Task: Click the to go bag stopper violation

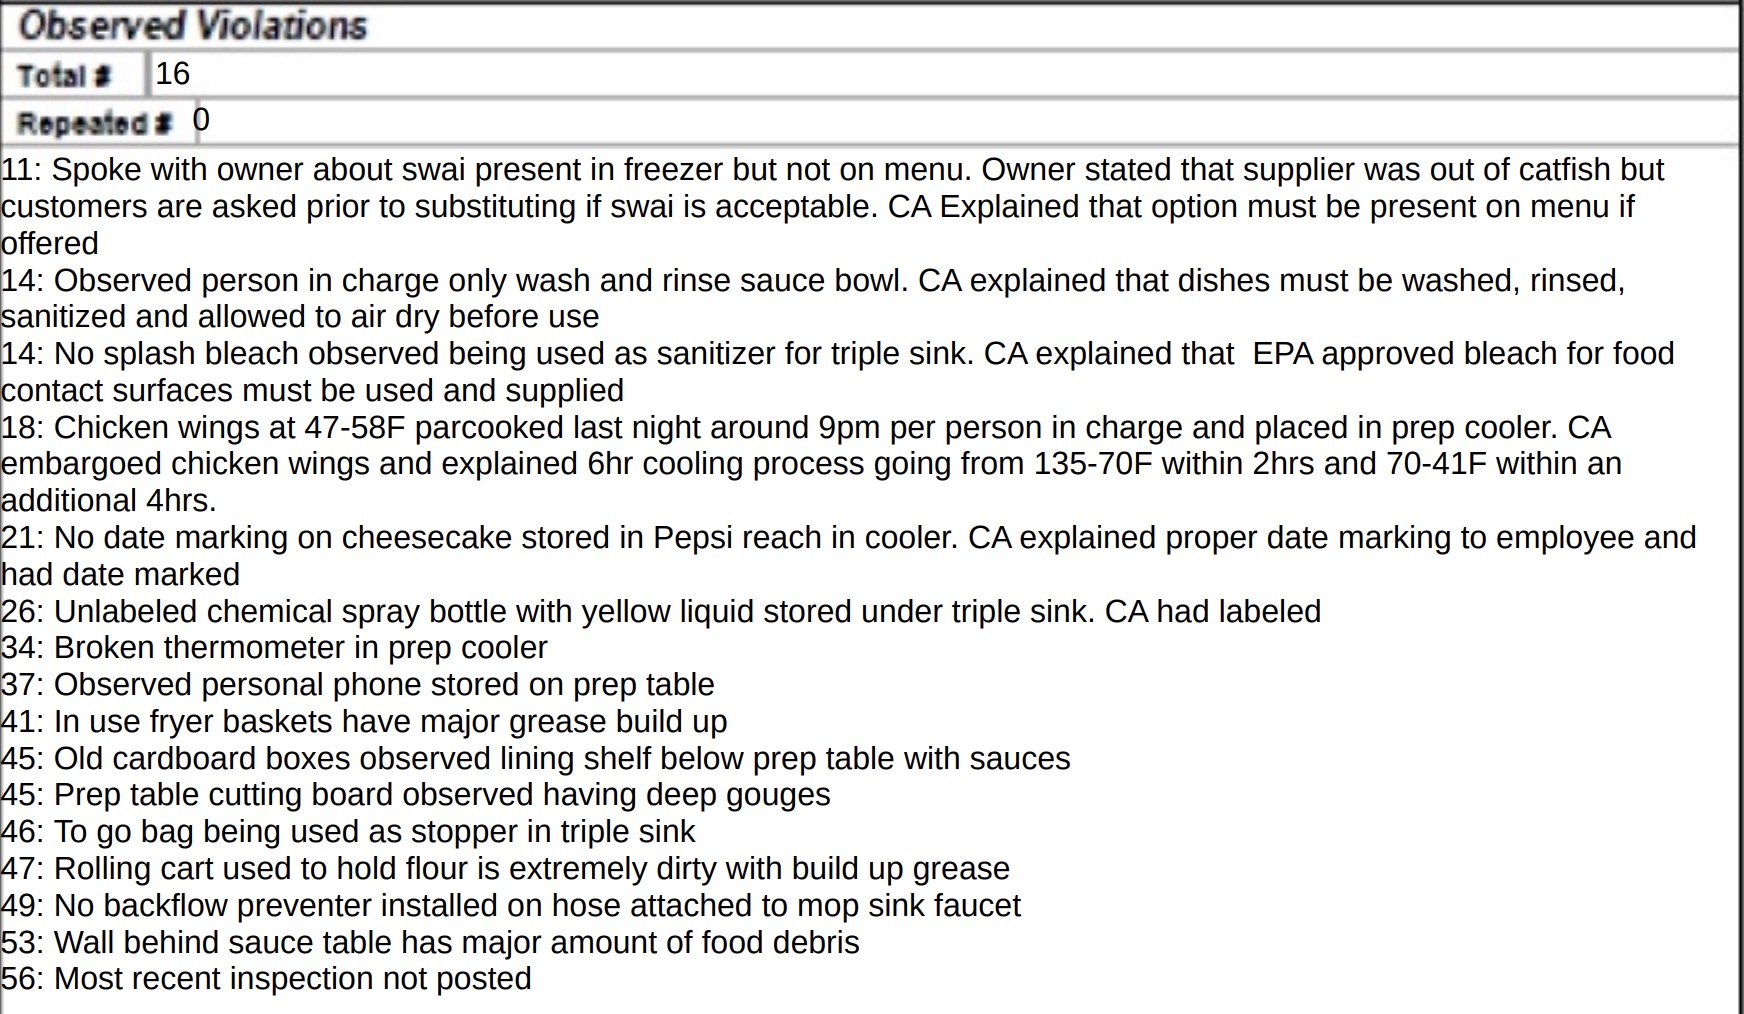Action: (x=348, y=832)
